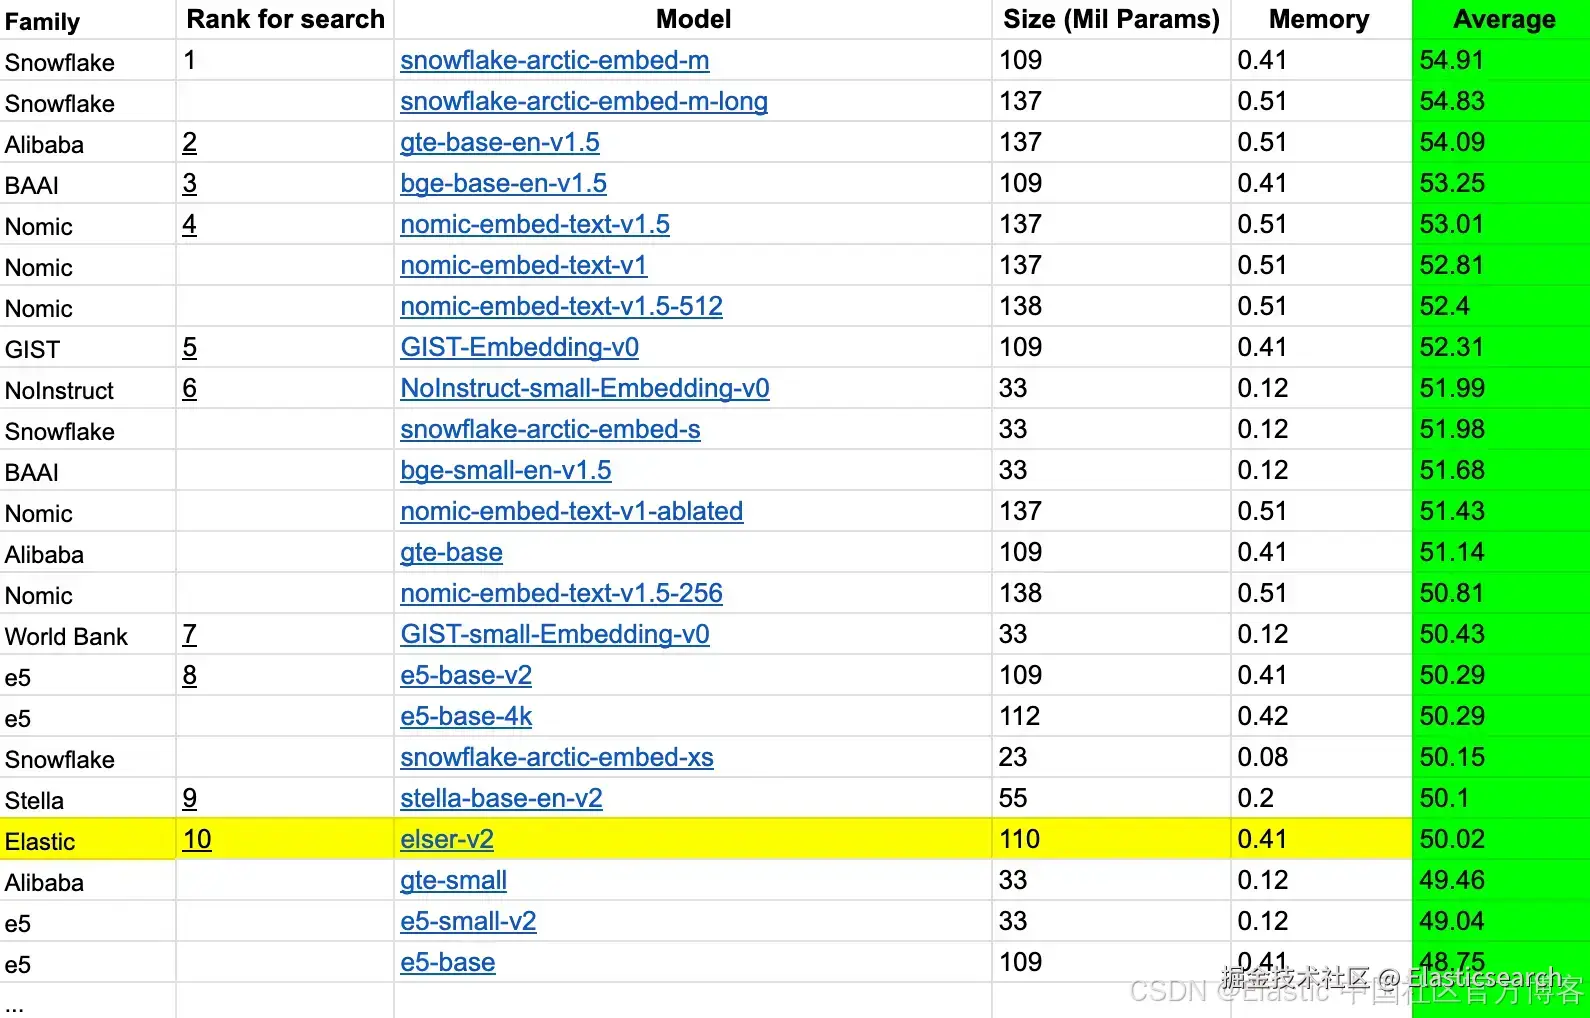Click the rank 10 link for Elastic
The width and height of the screenshot is (1590, 1018).
(197, 840)
